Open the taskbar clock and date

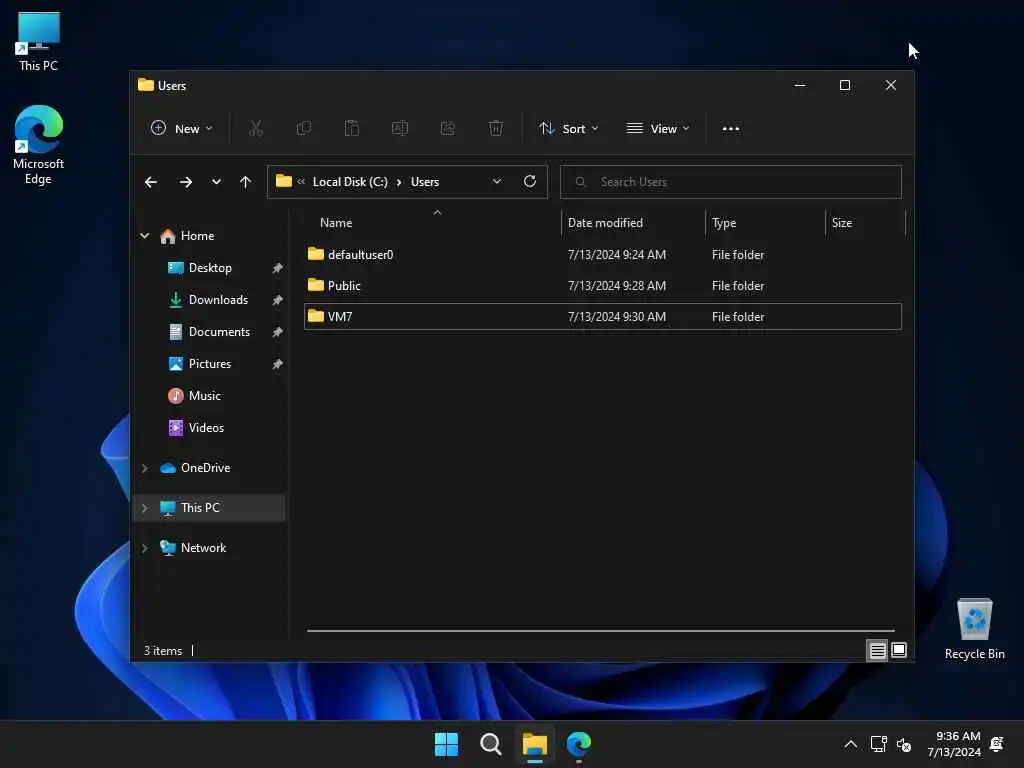click(953, 744)
